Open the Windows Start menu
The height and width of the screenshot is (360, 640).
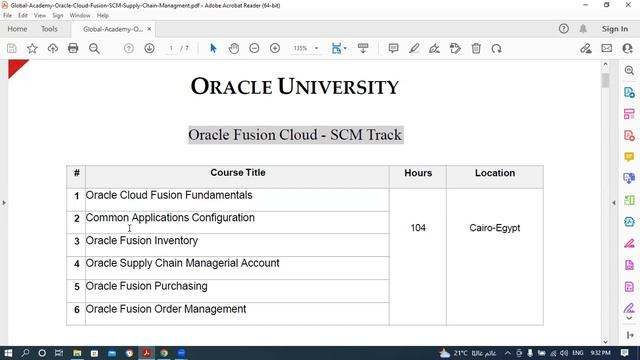(x=8, y=353)
